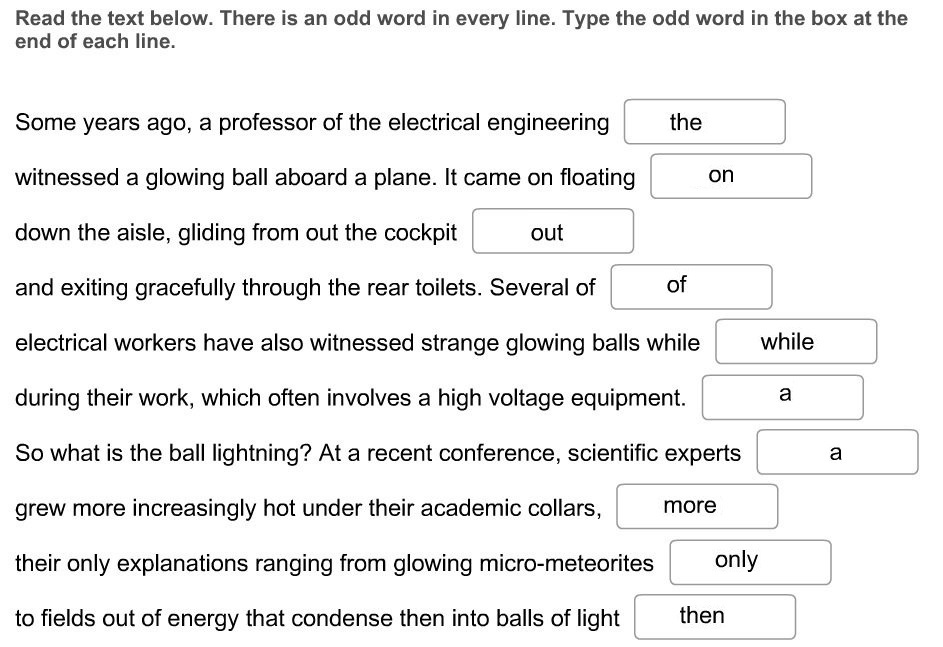Click the answer box containing "of"

pos(691,287)
